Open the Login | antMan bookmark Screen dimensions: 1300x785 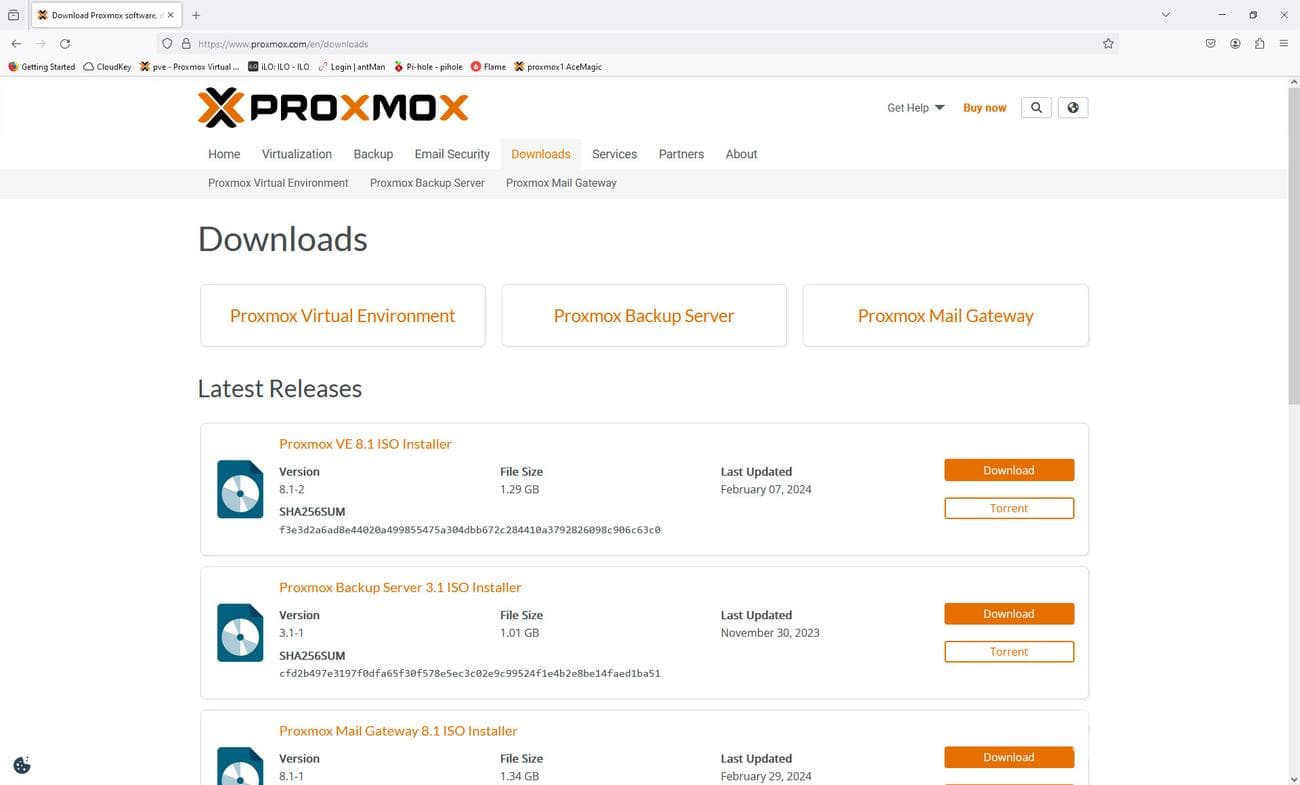pos(351,67)
